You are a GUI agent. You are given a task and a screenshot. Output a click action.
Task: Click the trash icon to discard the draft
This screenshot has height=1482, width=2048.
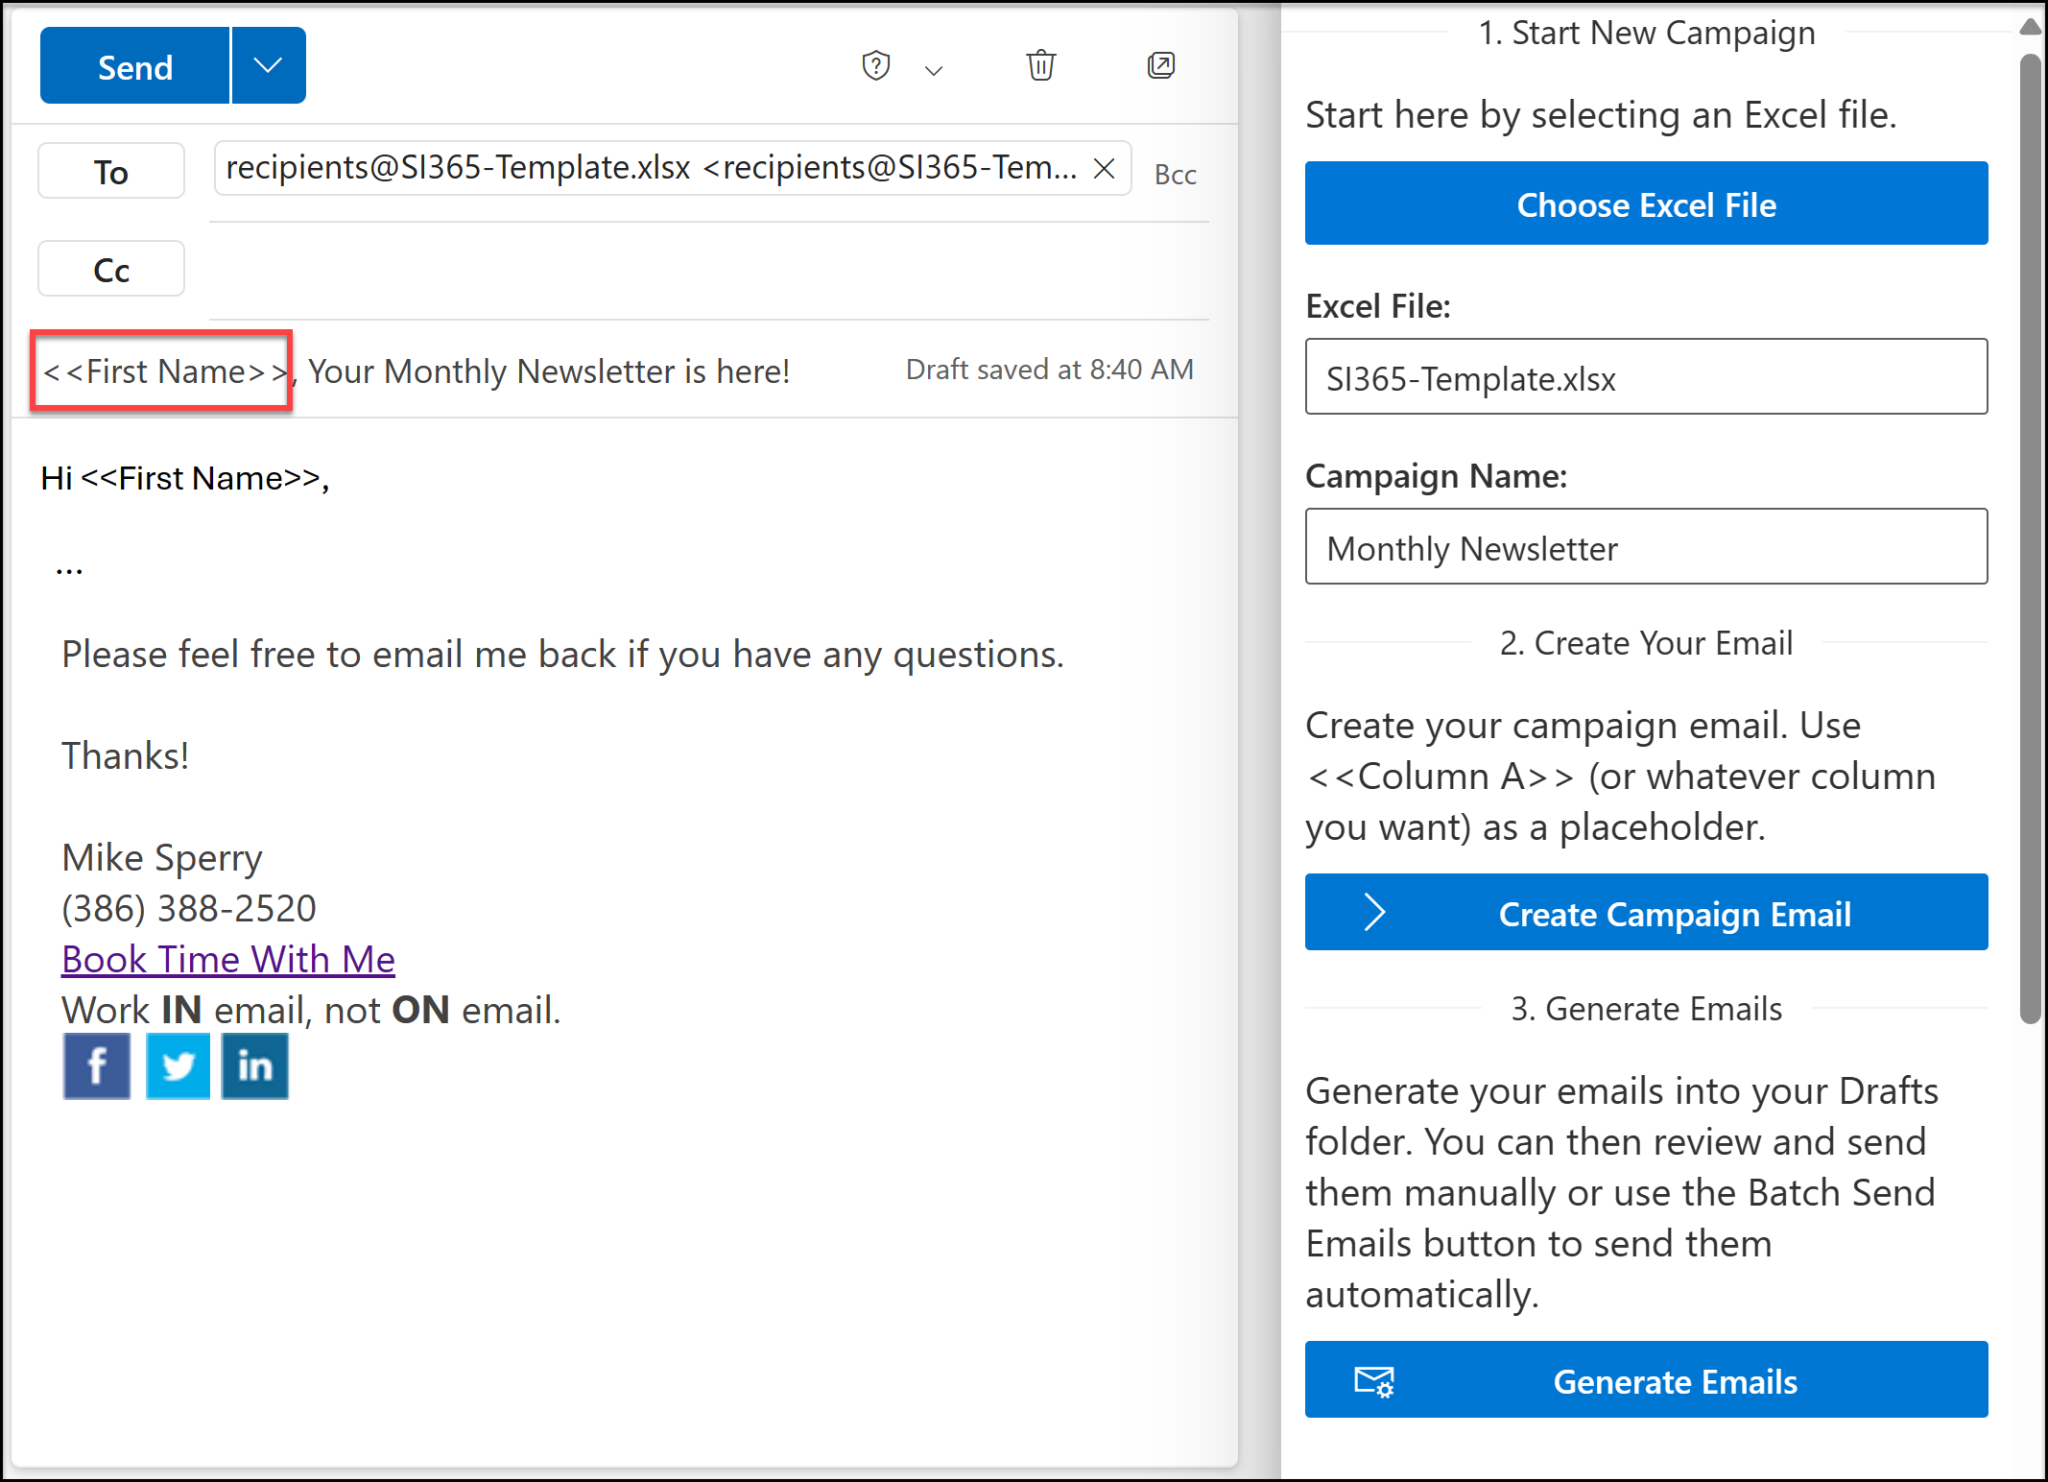tap(1040, 65)
